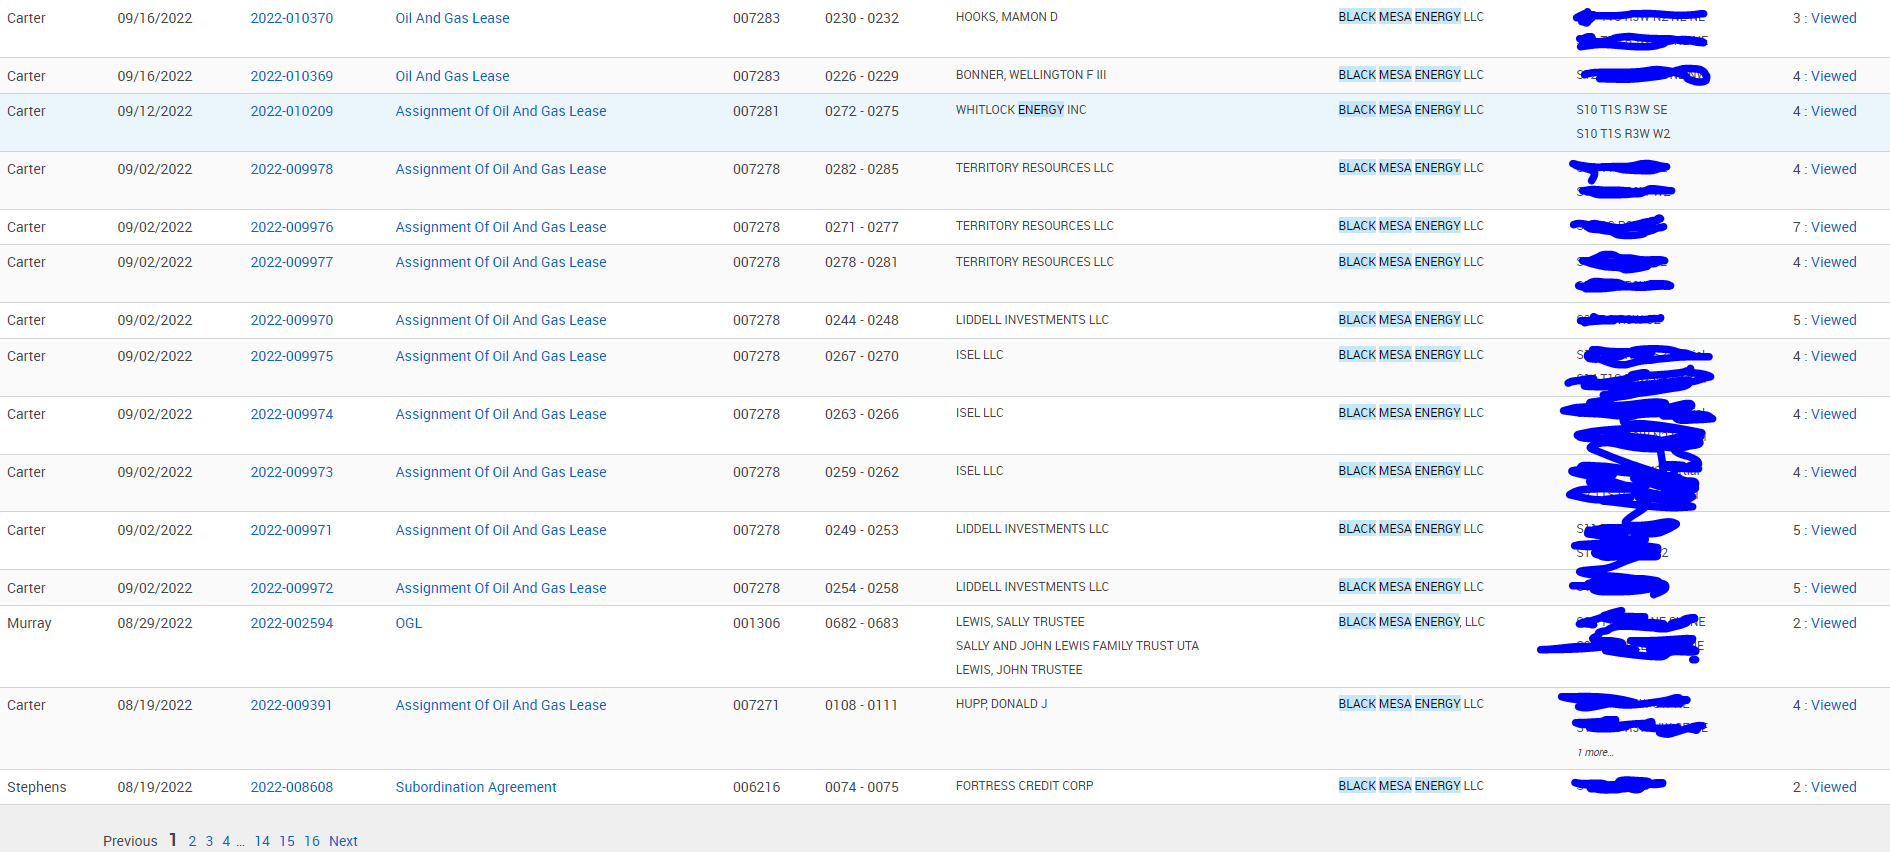Screen dimensions: 1890x852
Task: Select grantor 'BONNER, WELLINGTON F III'
Action: [1030, 75]
